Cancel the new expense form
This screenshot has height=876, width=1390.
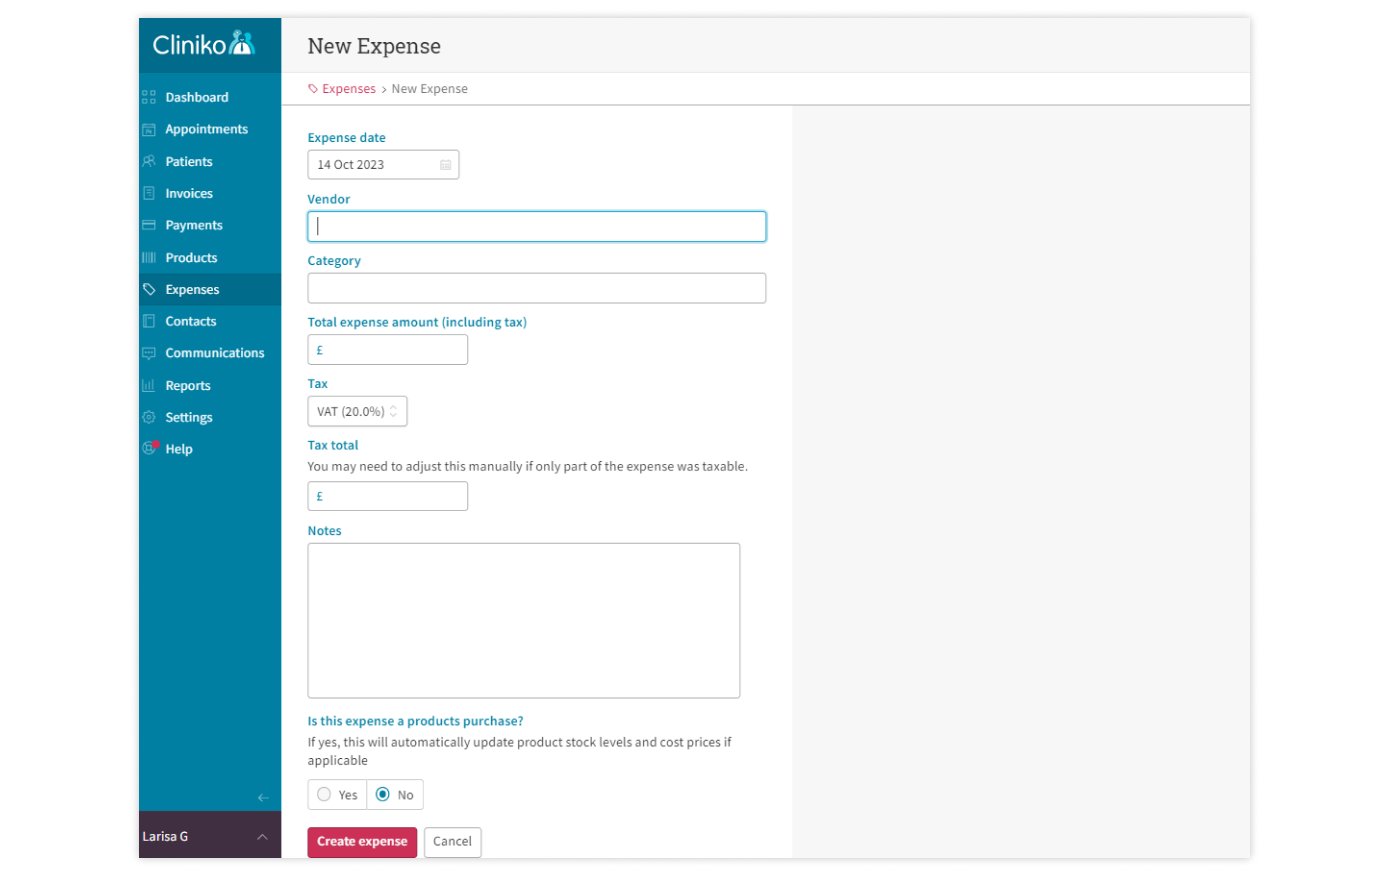pos(452,841)
